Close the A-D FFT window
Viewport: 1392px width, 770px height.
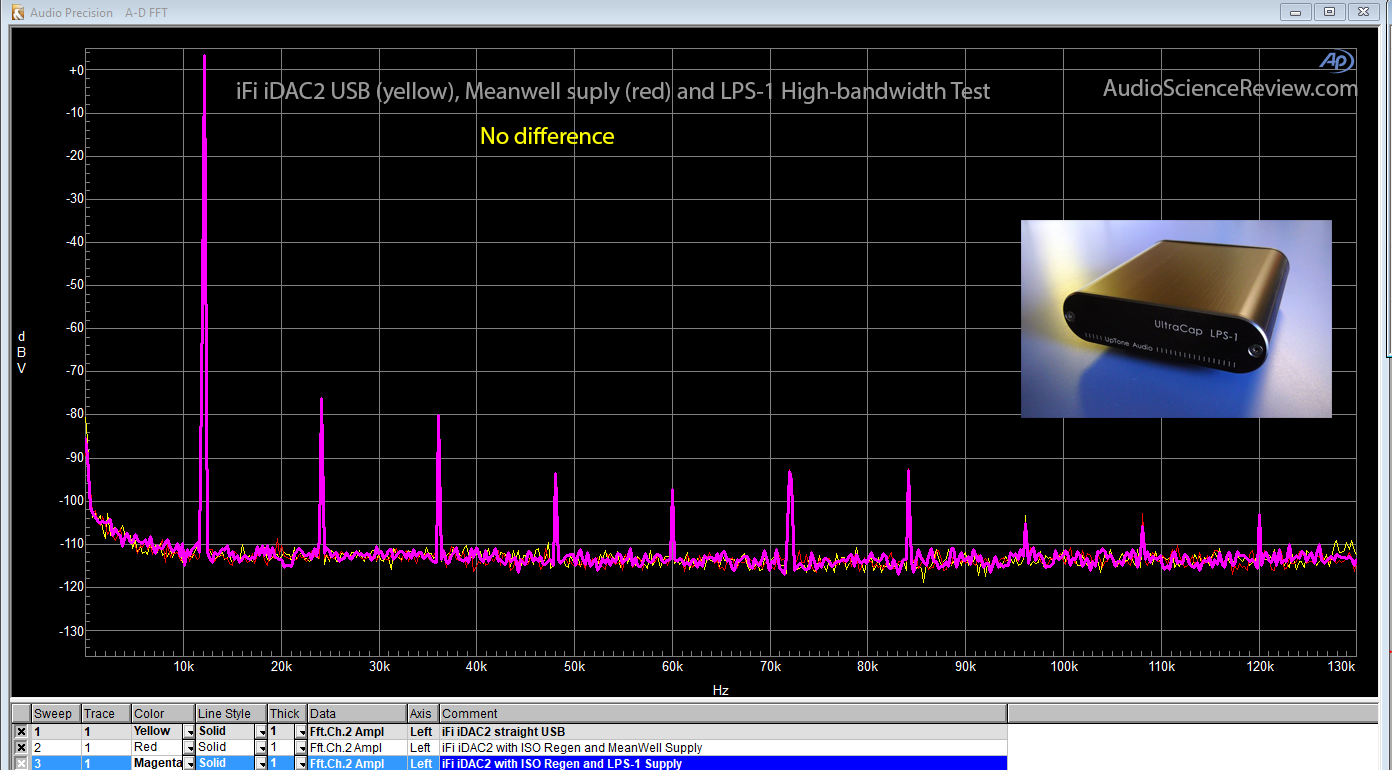point(1363,12)
